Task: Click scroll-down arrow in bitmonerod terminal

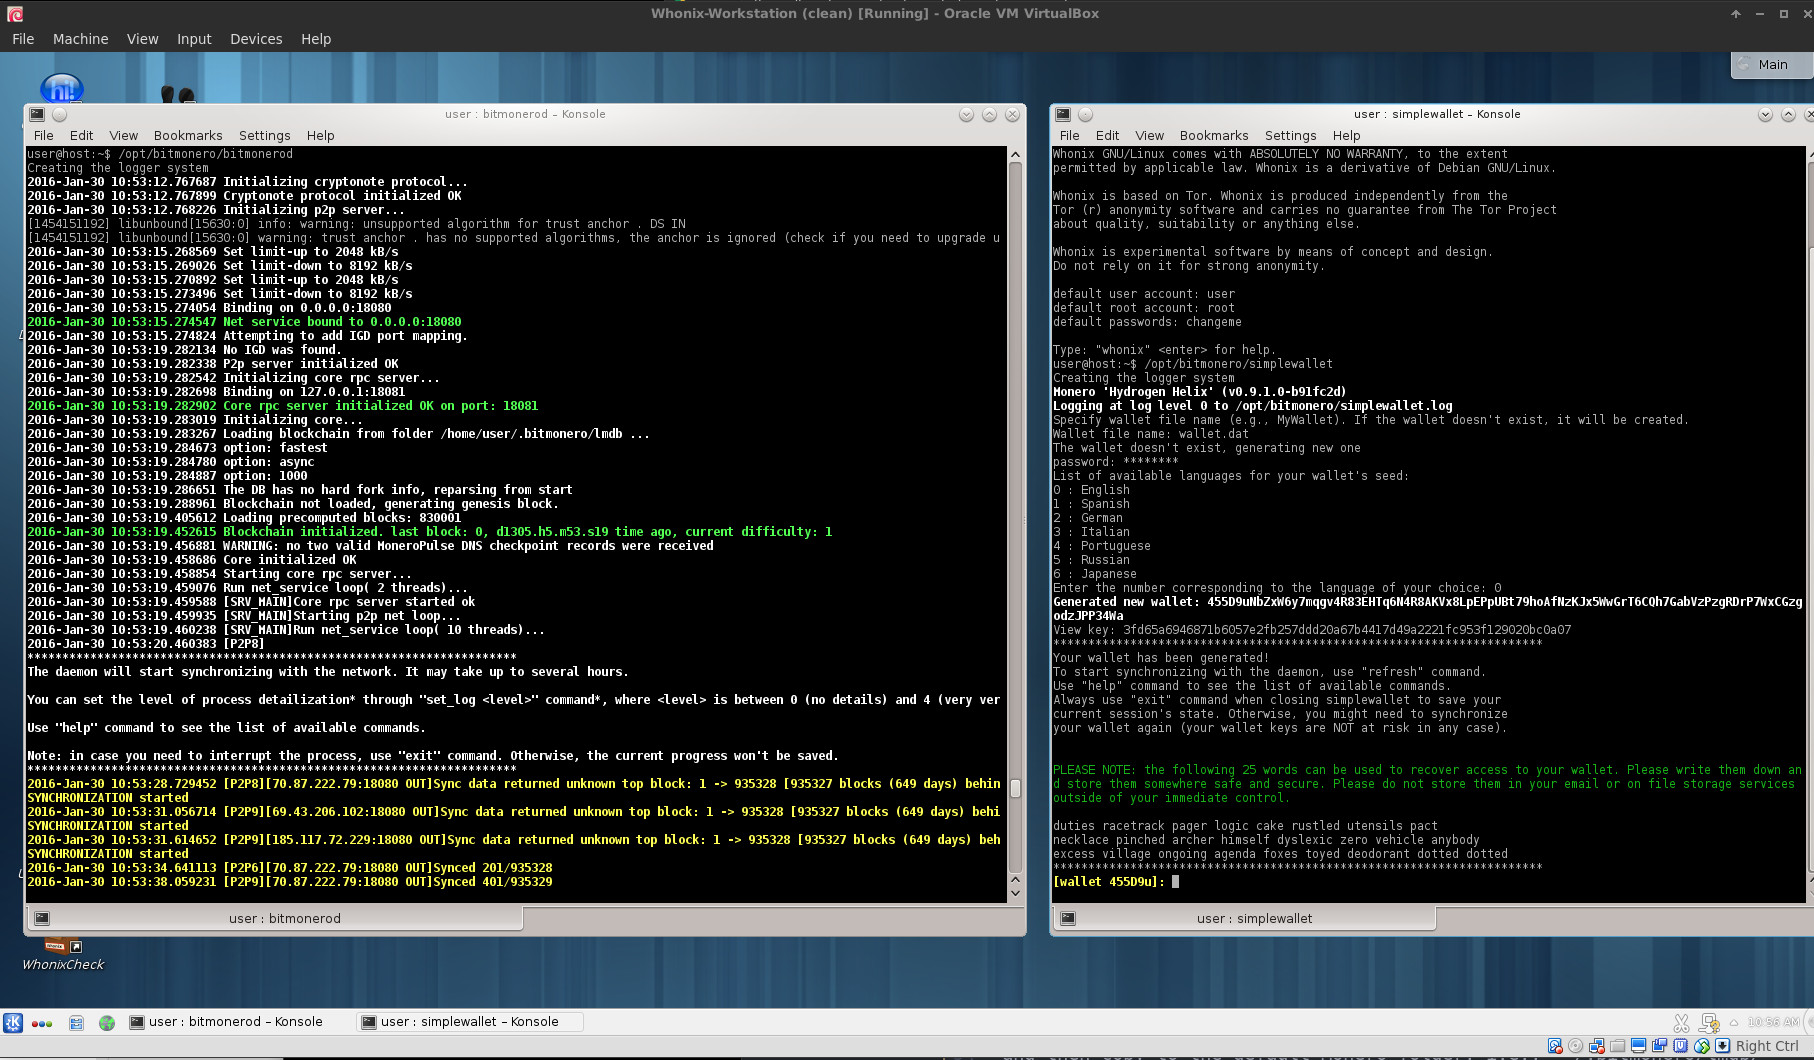Action: (1016, 894)
